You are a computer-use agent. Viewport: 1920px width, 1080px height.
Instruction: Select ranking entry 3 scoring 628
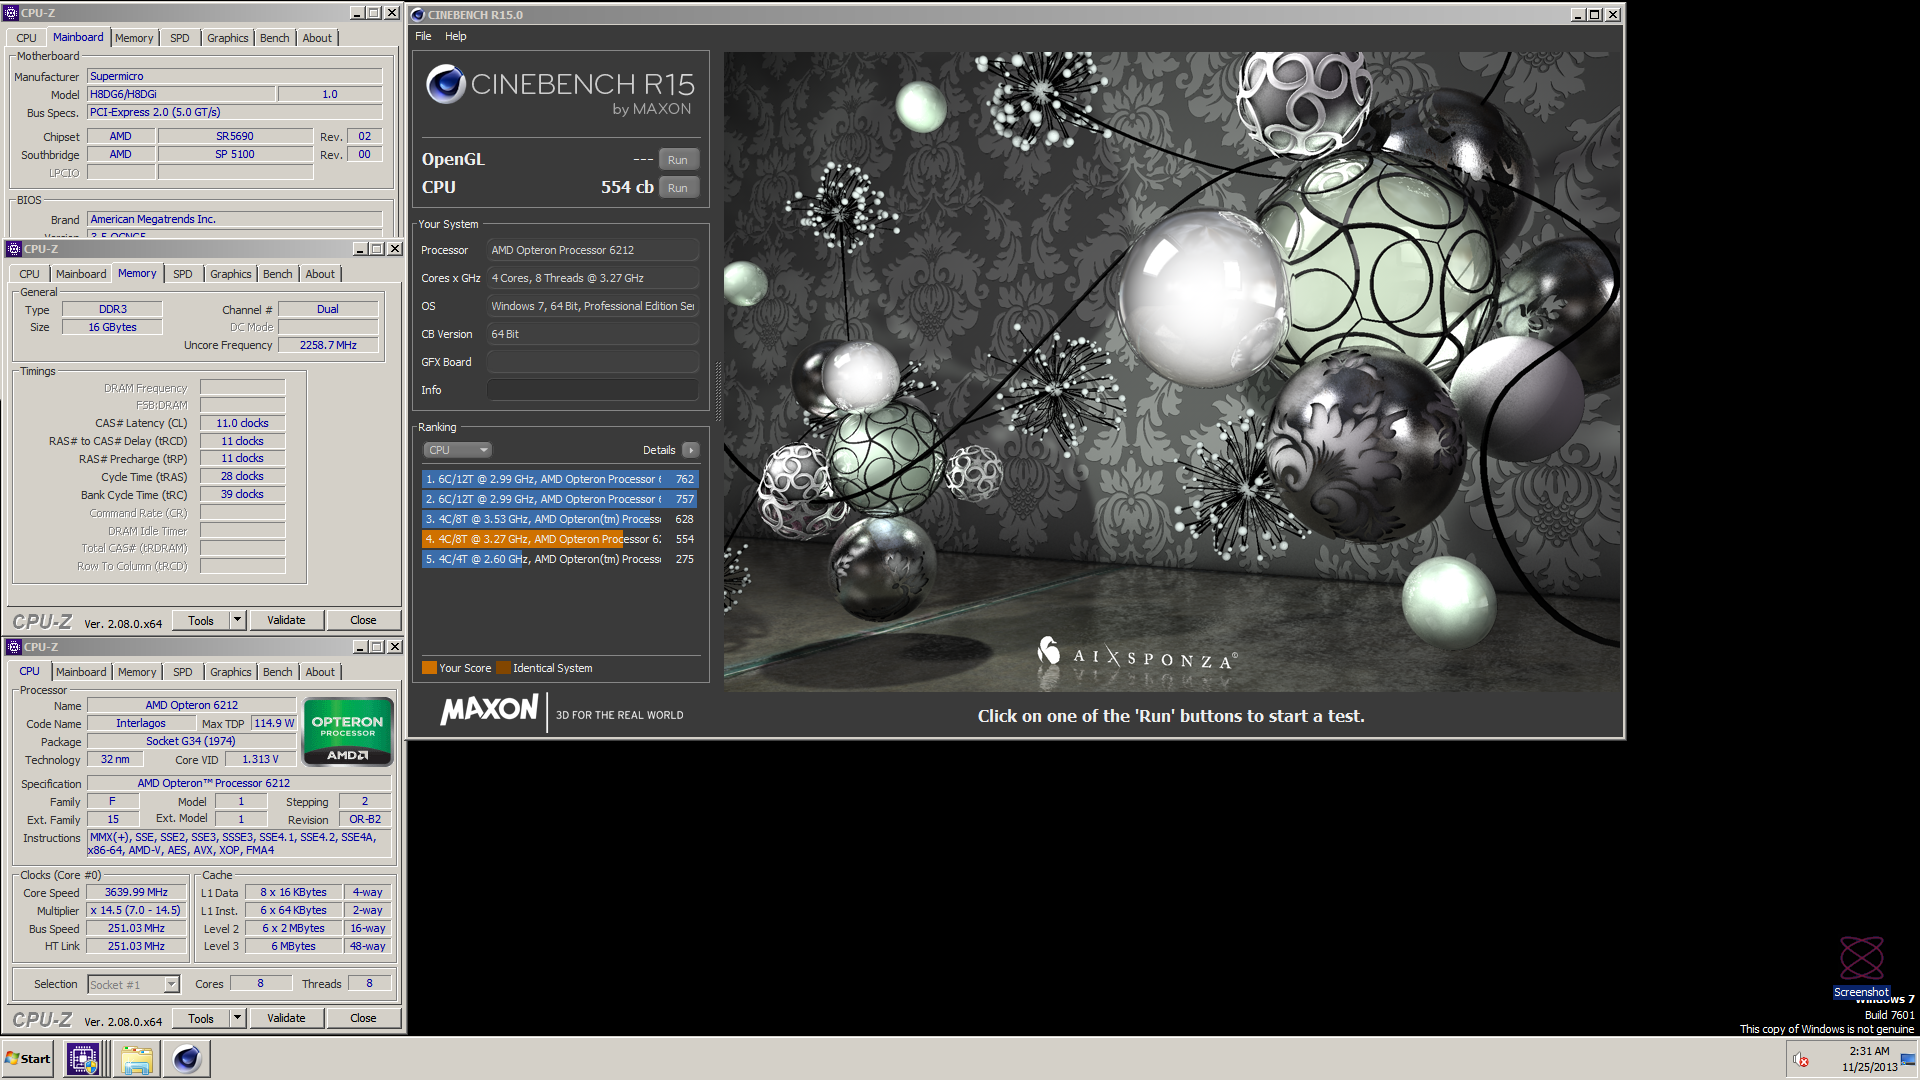(559, 519)
